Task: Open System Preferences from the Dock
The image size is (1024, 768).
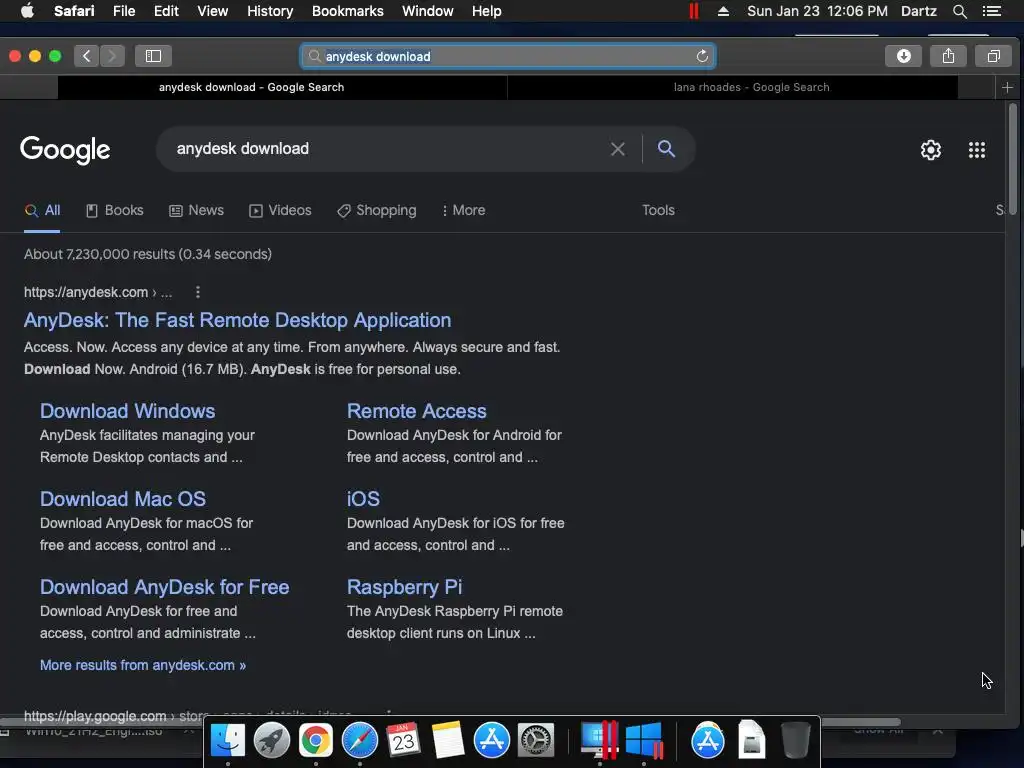Action: (x=536, y=741)
